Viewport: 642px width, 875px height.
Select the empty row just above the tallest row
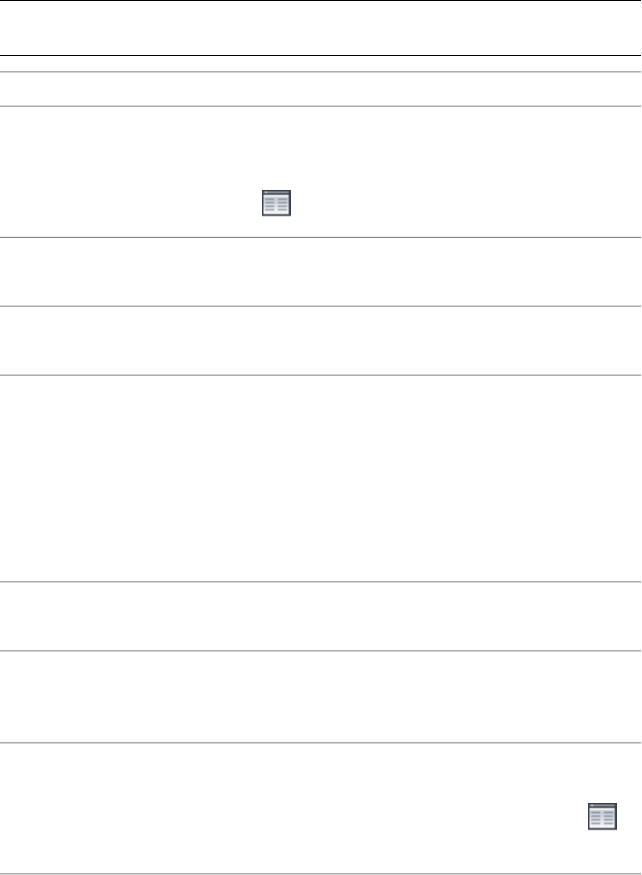coord(321,340)
